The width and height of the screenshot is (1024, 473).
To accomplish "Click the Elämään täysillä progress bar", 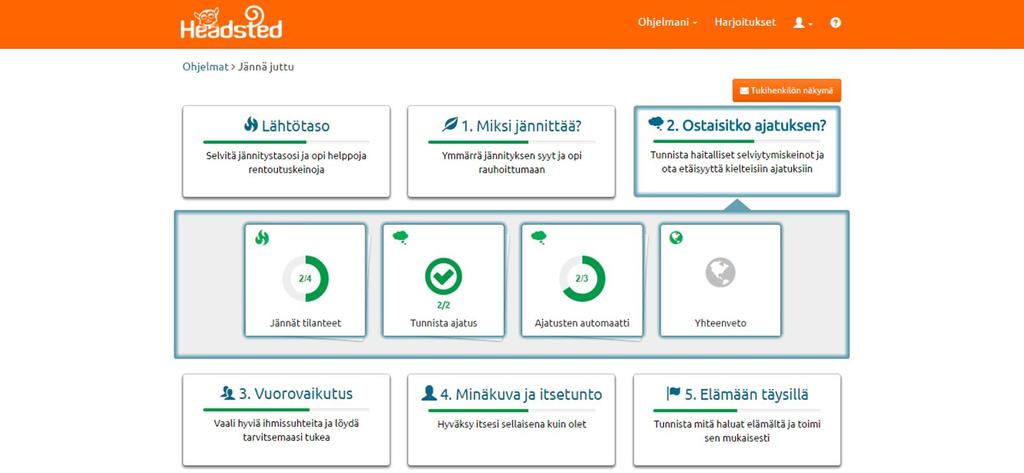I will (737, 410).
